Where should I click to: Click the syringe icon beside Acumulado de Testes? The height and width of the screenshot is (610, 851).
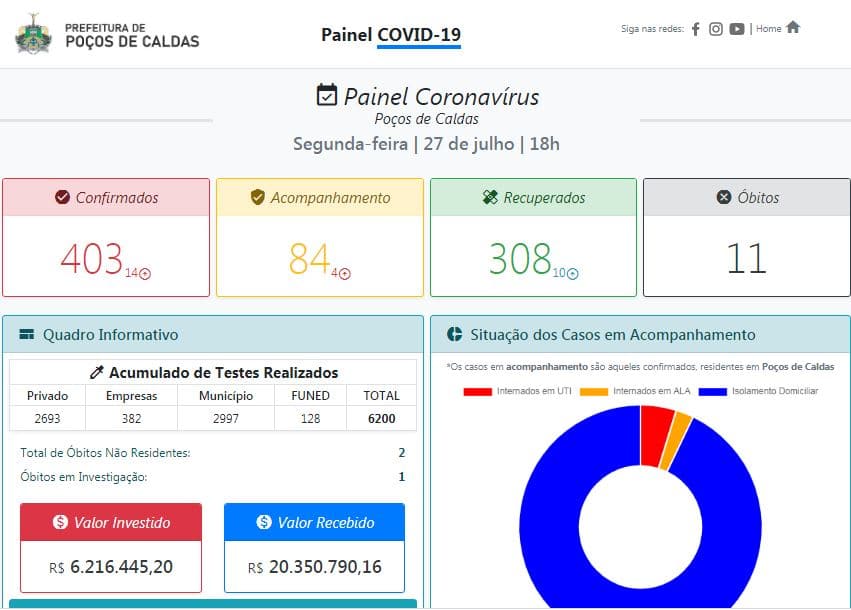point(97,372)
